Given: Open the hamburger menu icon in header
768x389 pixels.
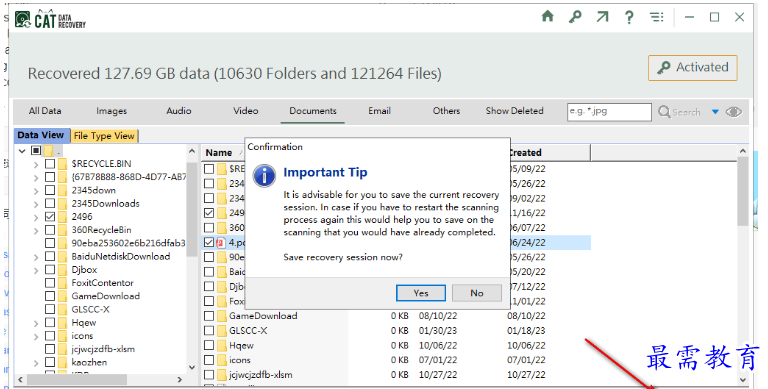Looking at the screenshot, I should (x=657, y=17).
